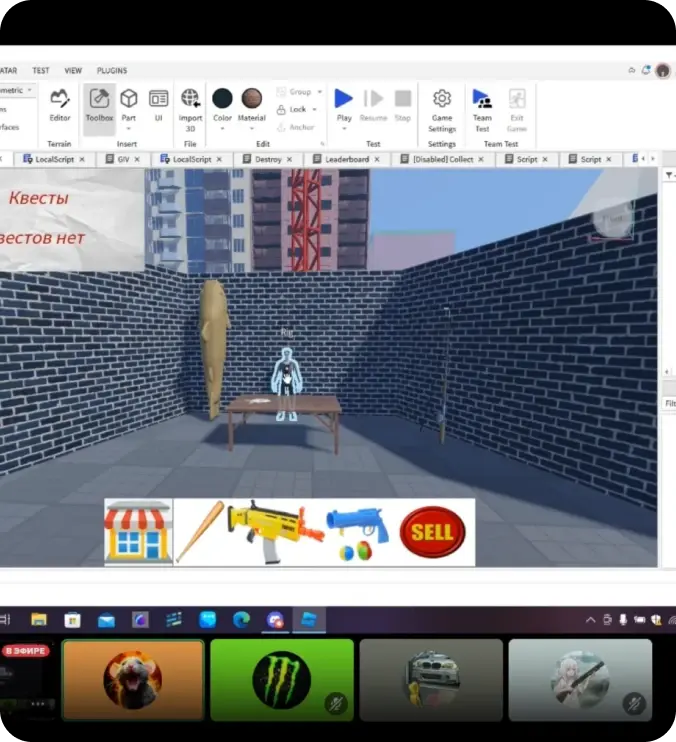
Task: Expand the Play mode dropdown arrow
Action: [344, 129]
